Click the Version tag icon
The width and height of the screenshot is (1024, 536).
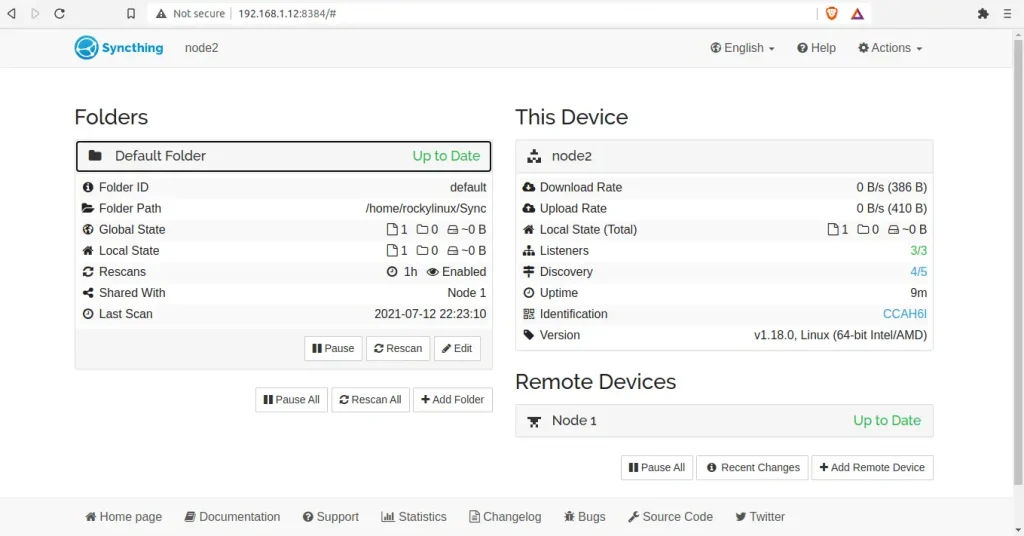[528, 335]
